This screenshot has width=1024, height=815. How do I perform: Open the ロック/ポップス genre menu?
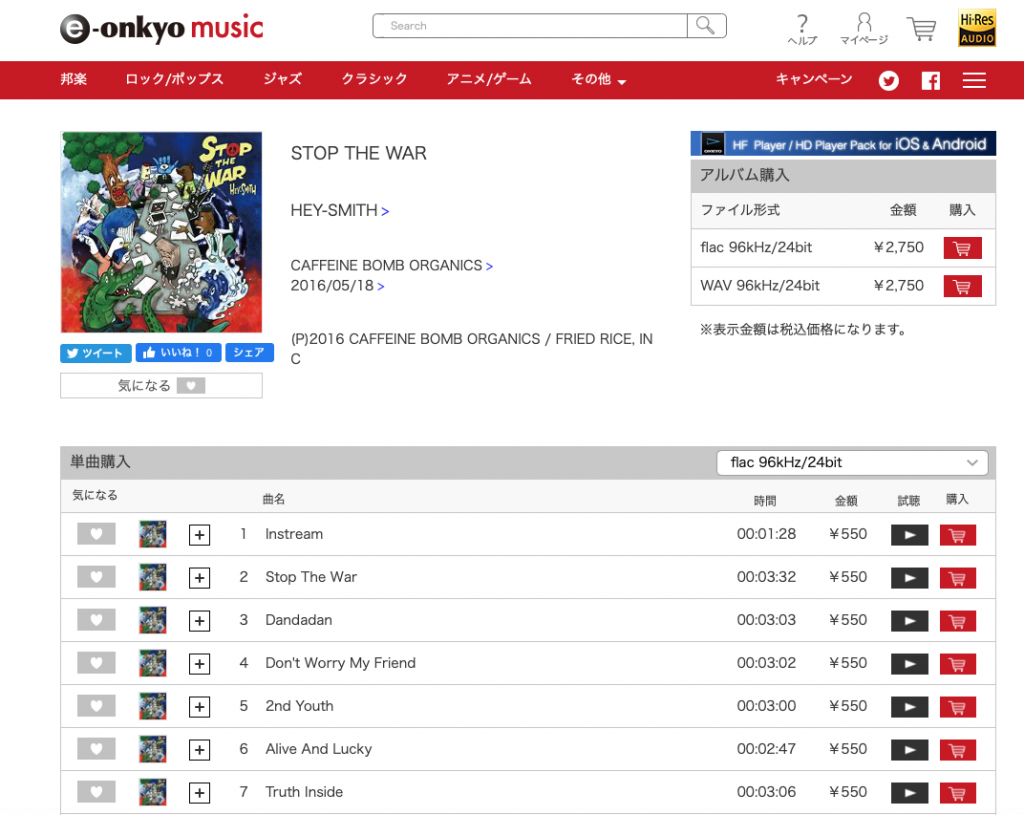[x=174, y=79]
